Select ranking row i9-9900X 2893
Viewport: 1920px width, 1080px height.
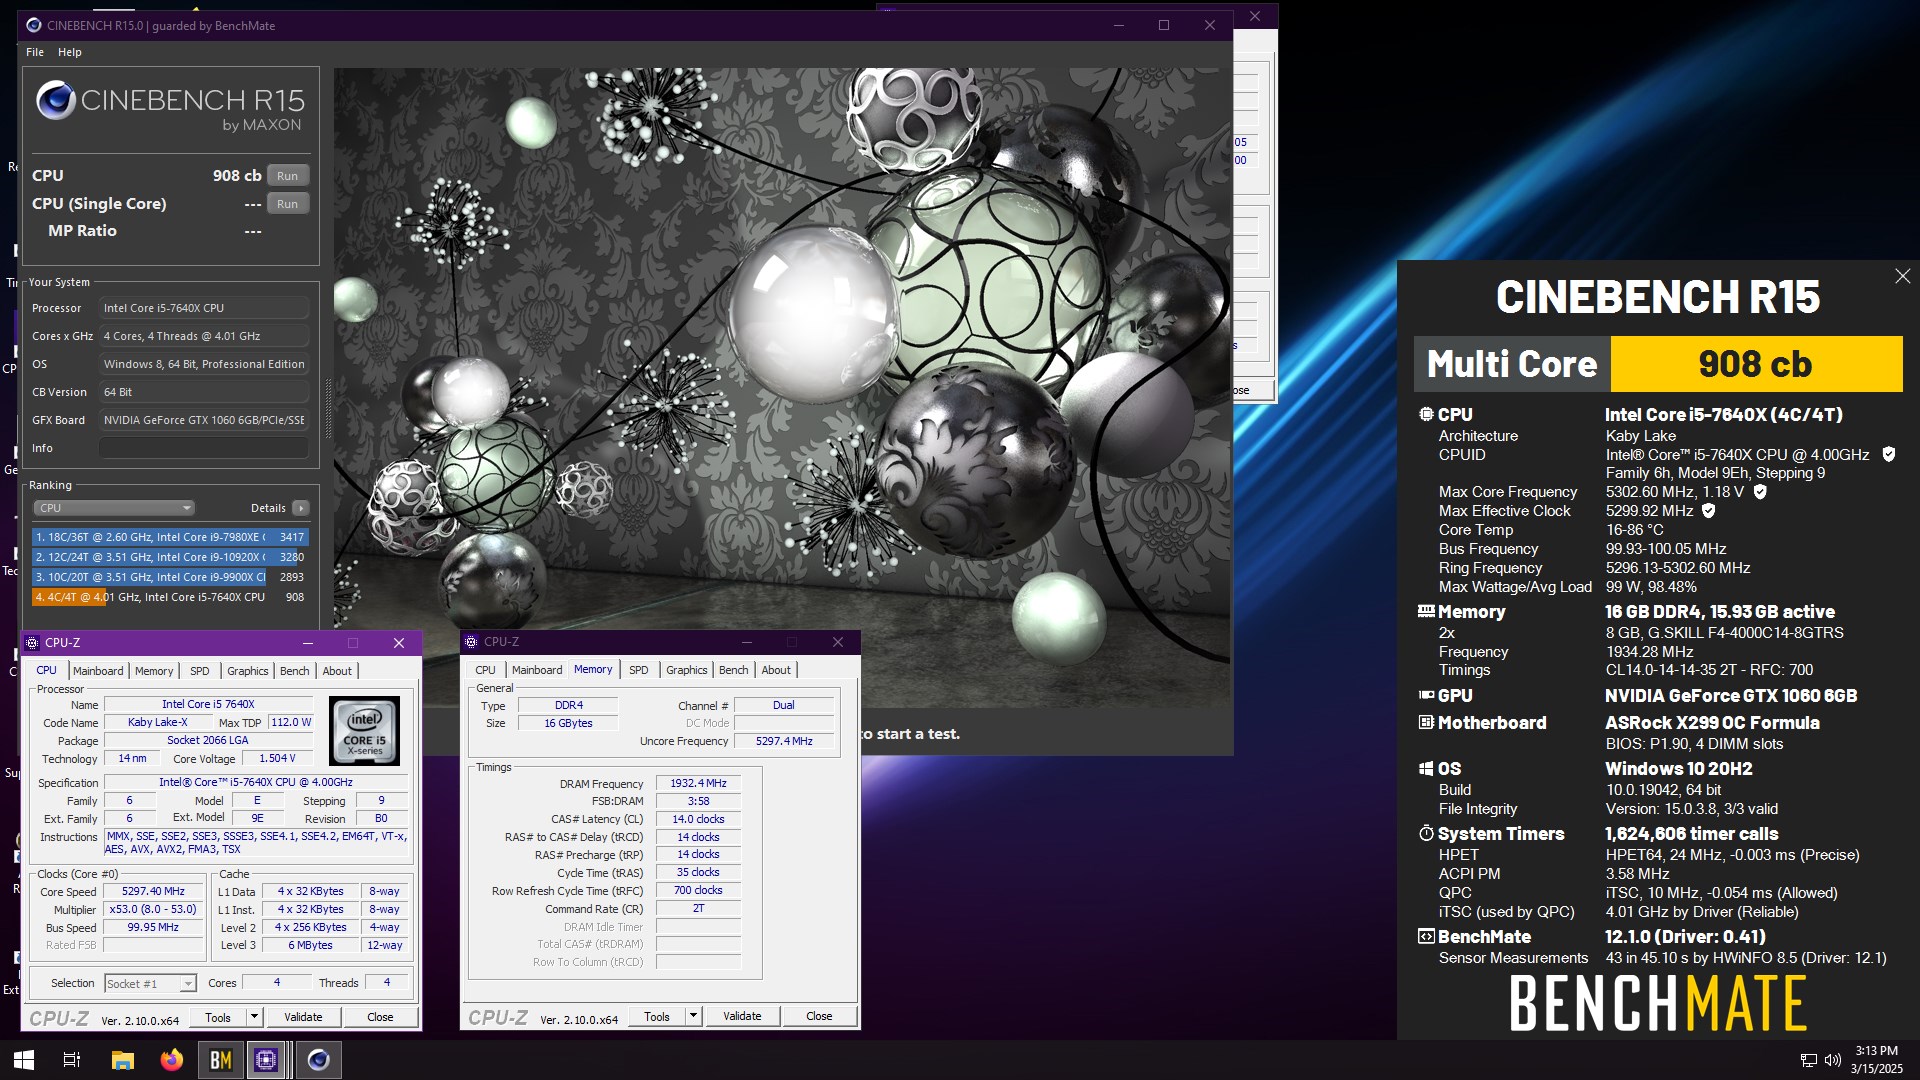[170, 577]
